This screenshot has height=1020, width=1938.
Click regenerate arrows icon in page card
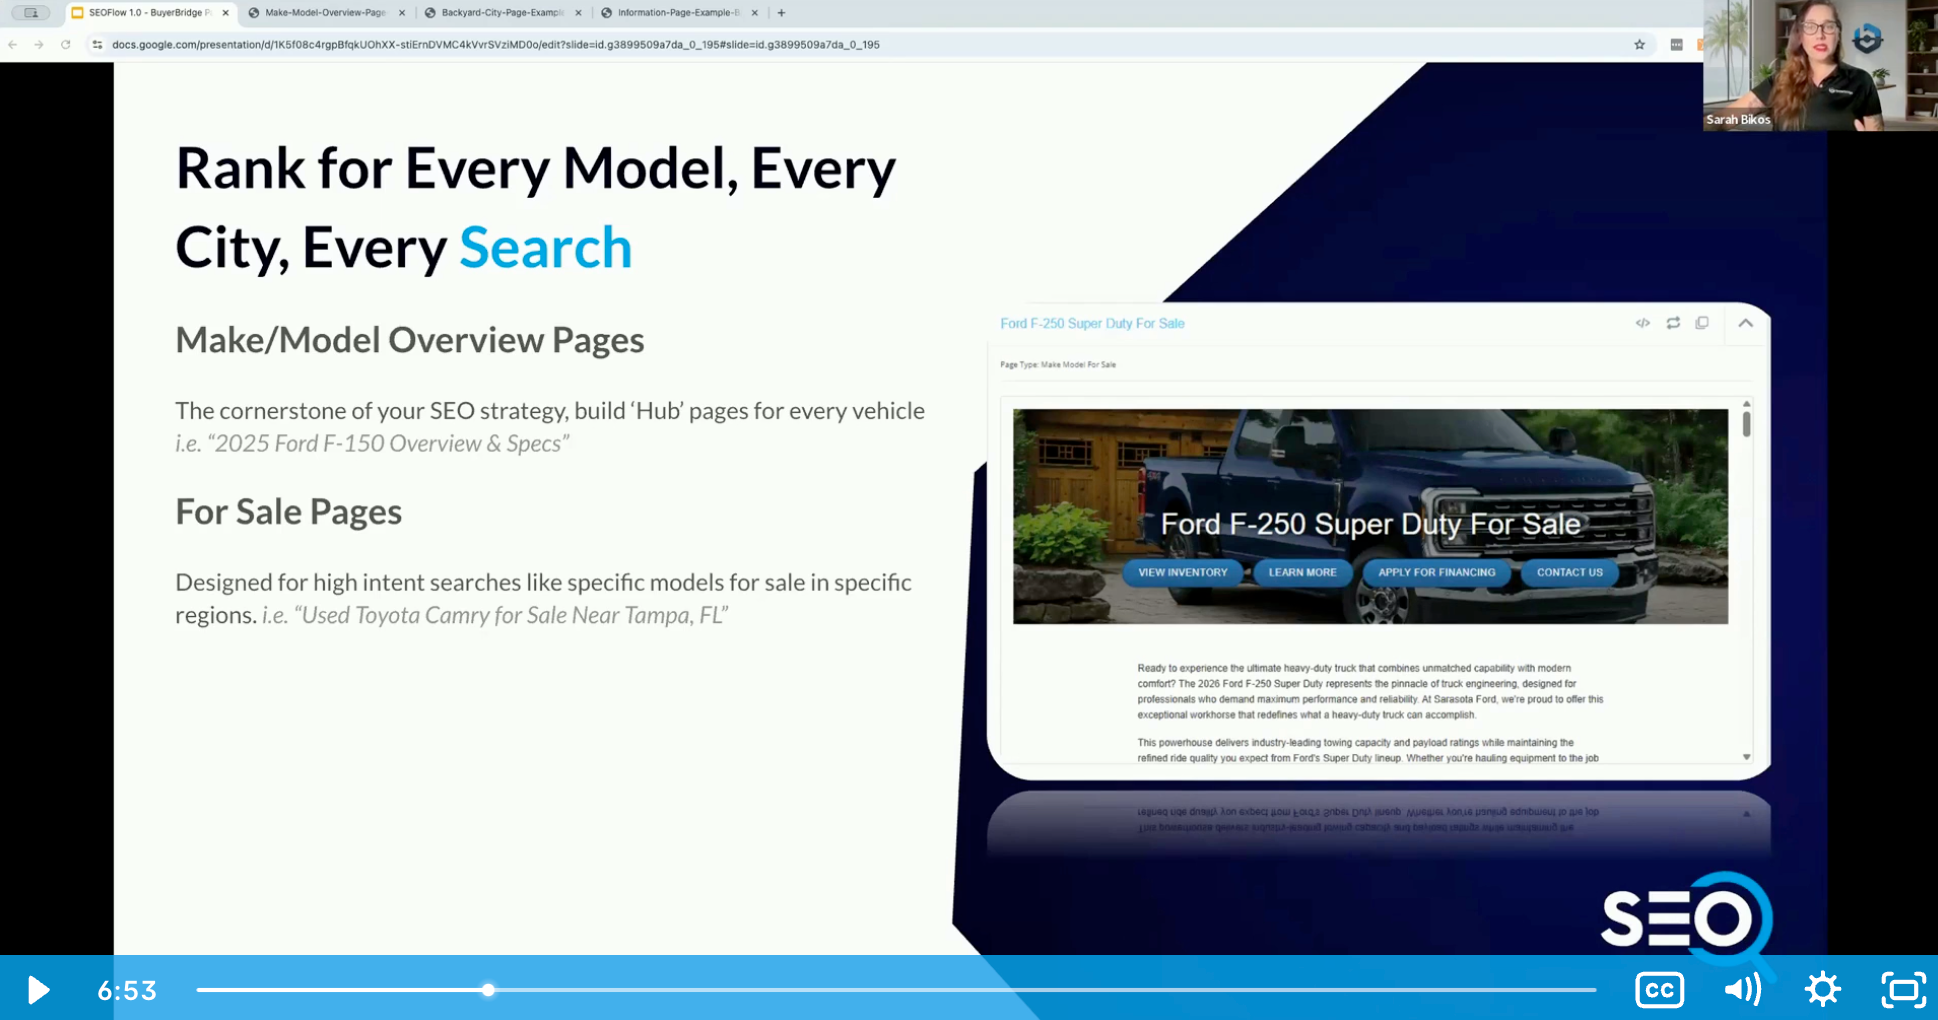pos(1673,323)
